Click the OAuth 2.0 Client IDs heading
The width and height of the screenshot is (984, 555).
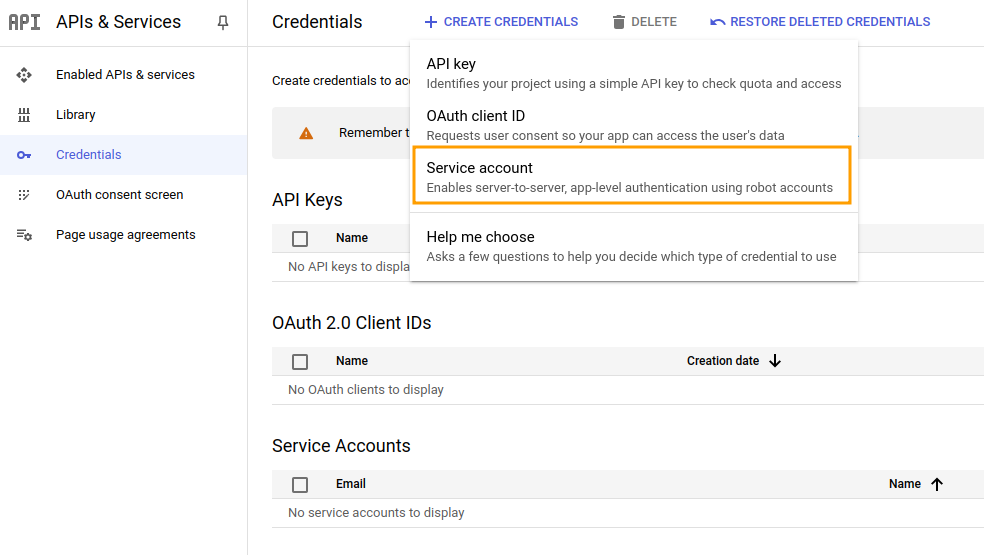click(x=351, y=323)
